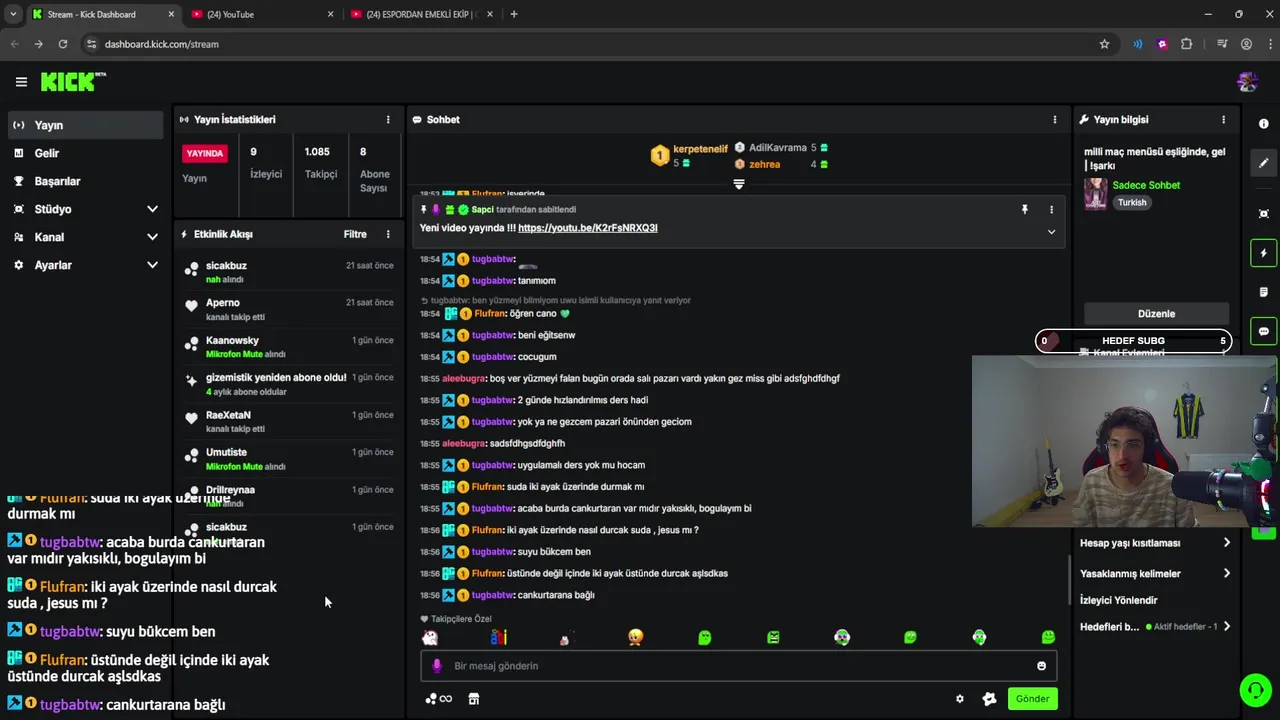
Task: Open the pinned youtu.be video link
Action: coord(588,228)
